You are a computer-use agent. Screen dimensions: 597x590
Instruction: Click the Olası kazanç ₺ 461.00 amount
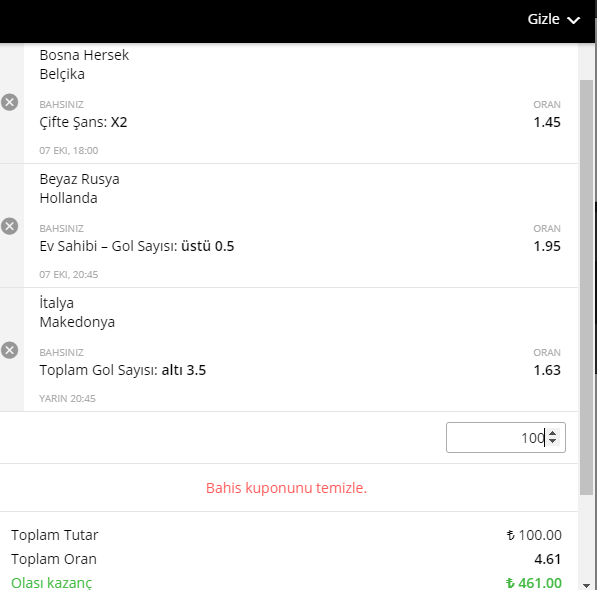(533, 583)
